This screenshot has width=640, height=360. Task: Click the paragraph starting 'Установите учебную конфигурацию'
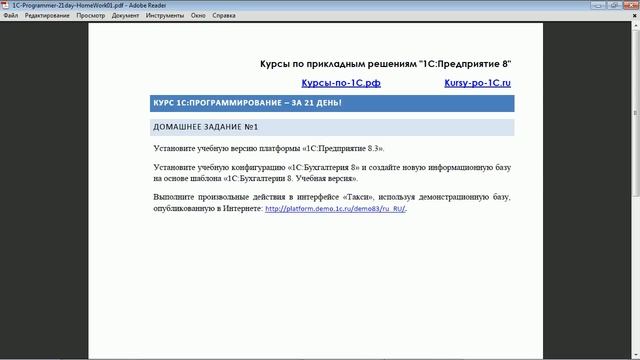tap(332, 173)
